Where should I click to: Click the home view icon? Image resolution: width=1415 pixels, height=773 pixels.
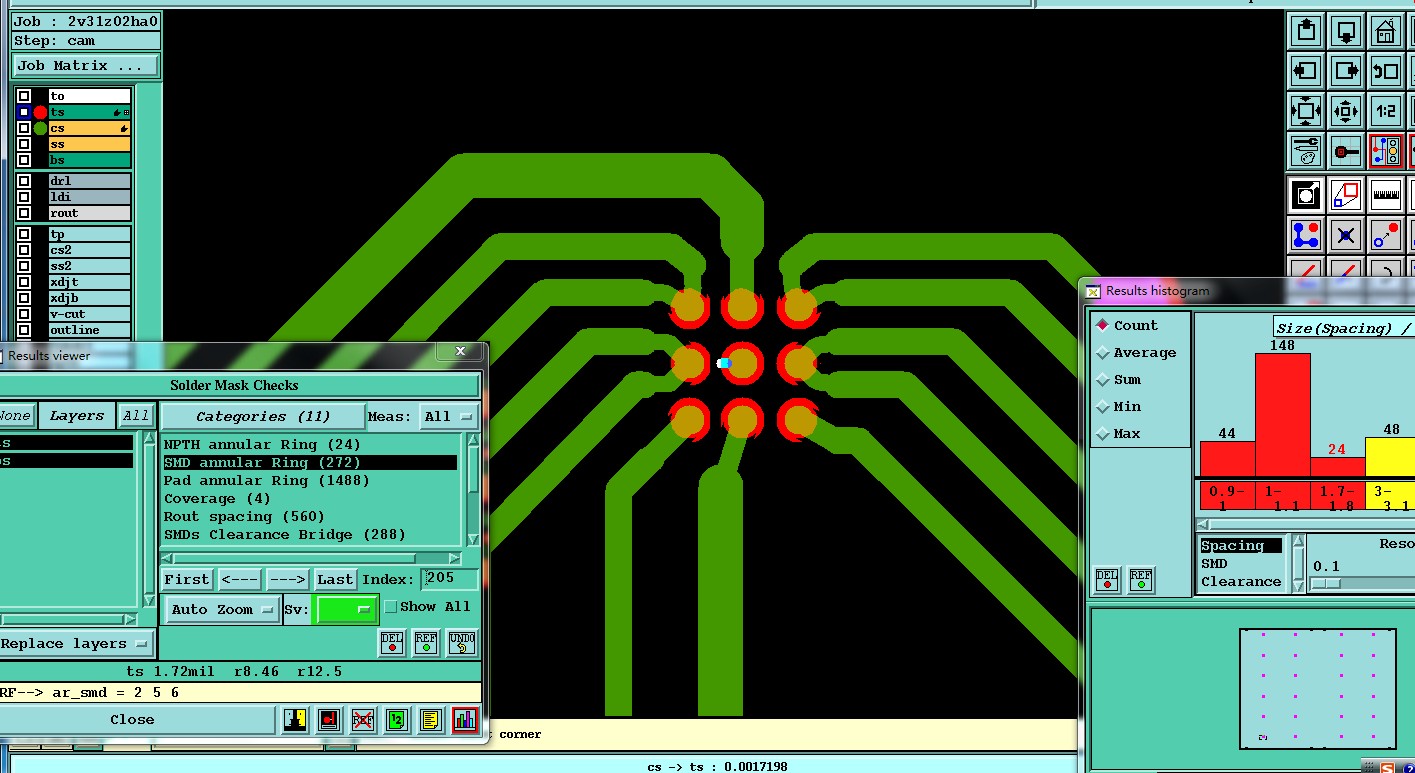(x=1386, y=31)
